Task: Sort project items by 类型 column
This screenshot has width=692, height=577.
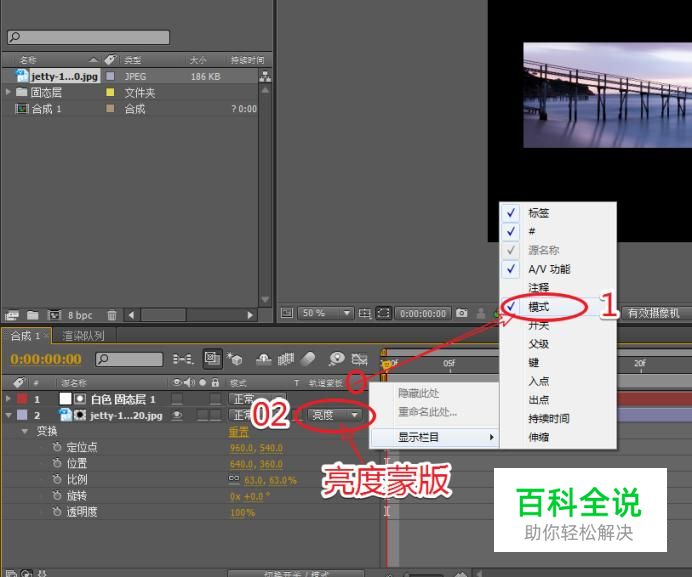Action: coord(132,60)
